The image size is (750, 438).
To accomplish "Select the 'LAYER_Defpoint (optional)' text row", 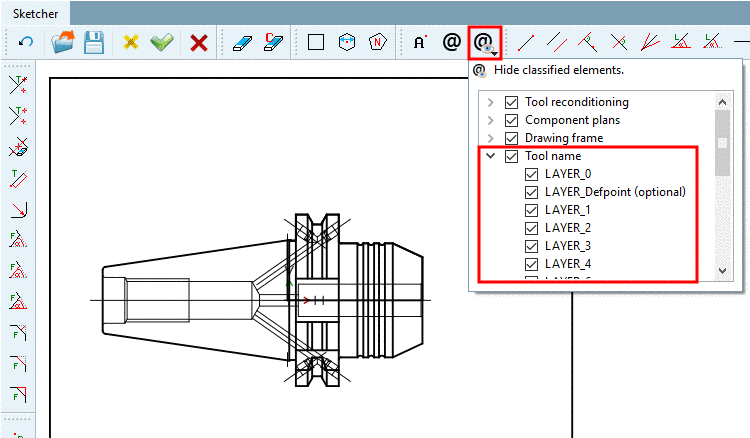I will click(615, 192).
